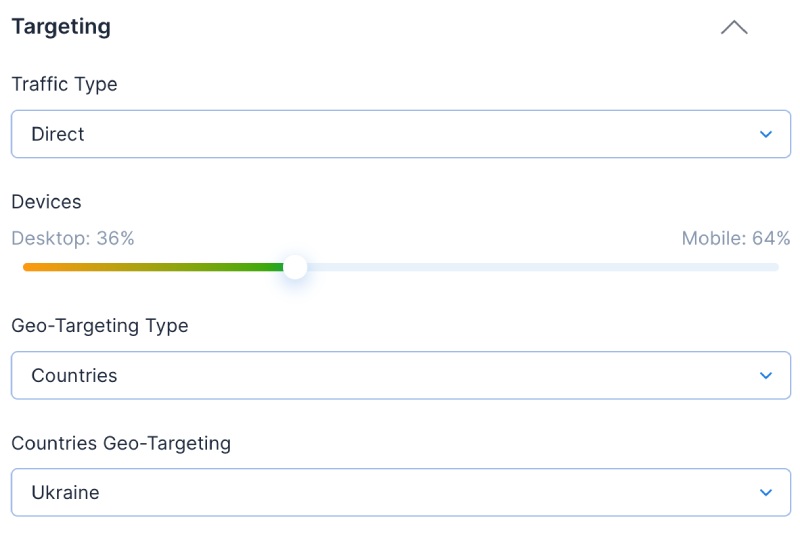Click the selected value Countries

74,376
